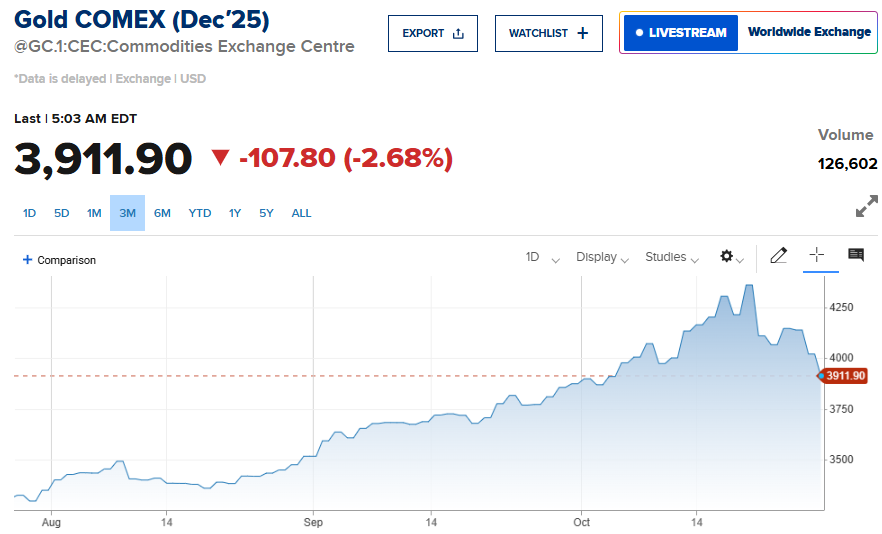
Task: Select the YTD time range tab
Action: pos(200,213)
